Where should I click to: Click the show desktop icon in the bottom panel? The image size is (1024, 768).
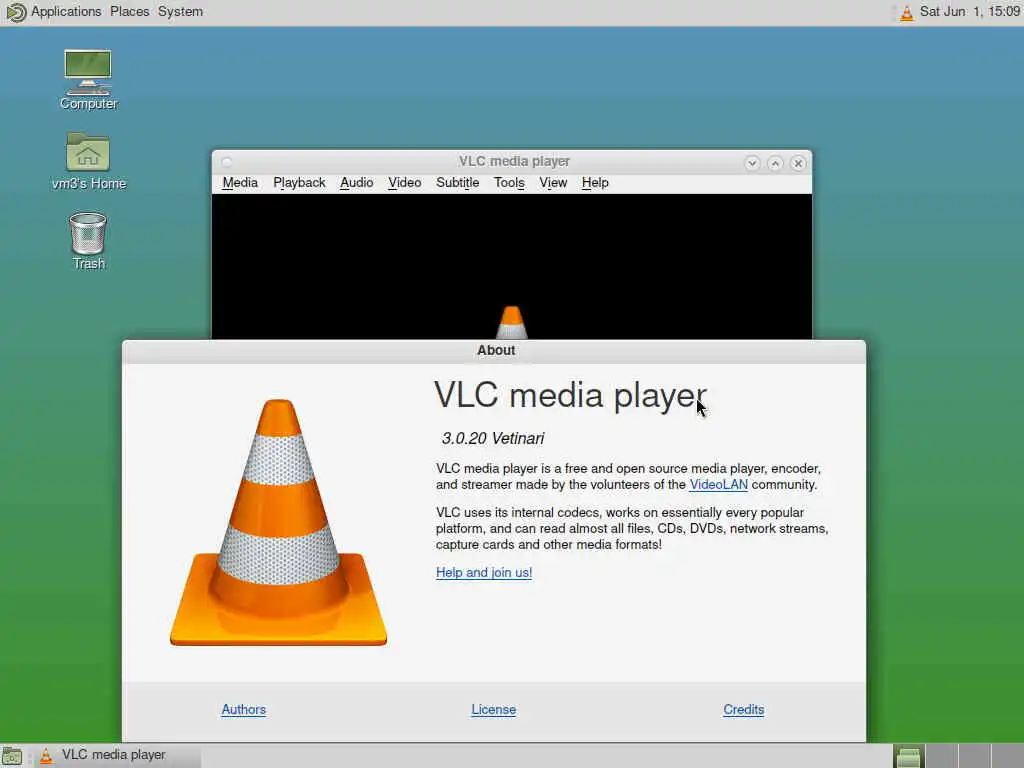(12, 756)
